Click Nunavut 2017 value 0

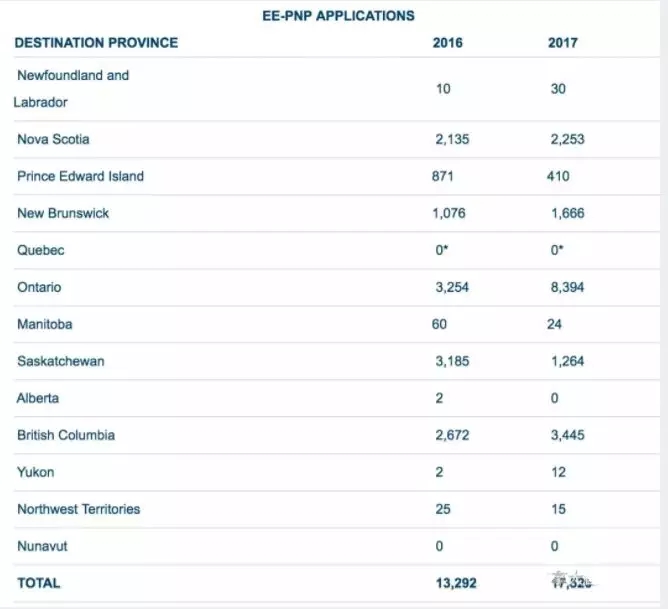[554, 546]
